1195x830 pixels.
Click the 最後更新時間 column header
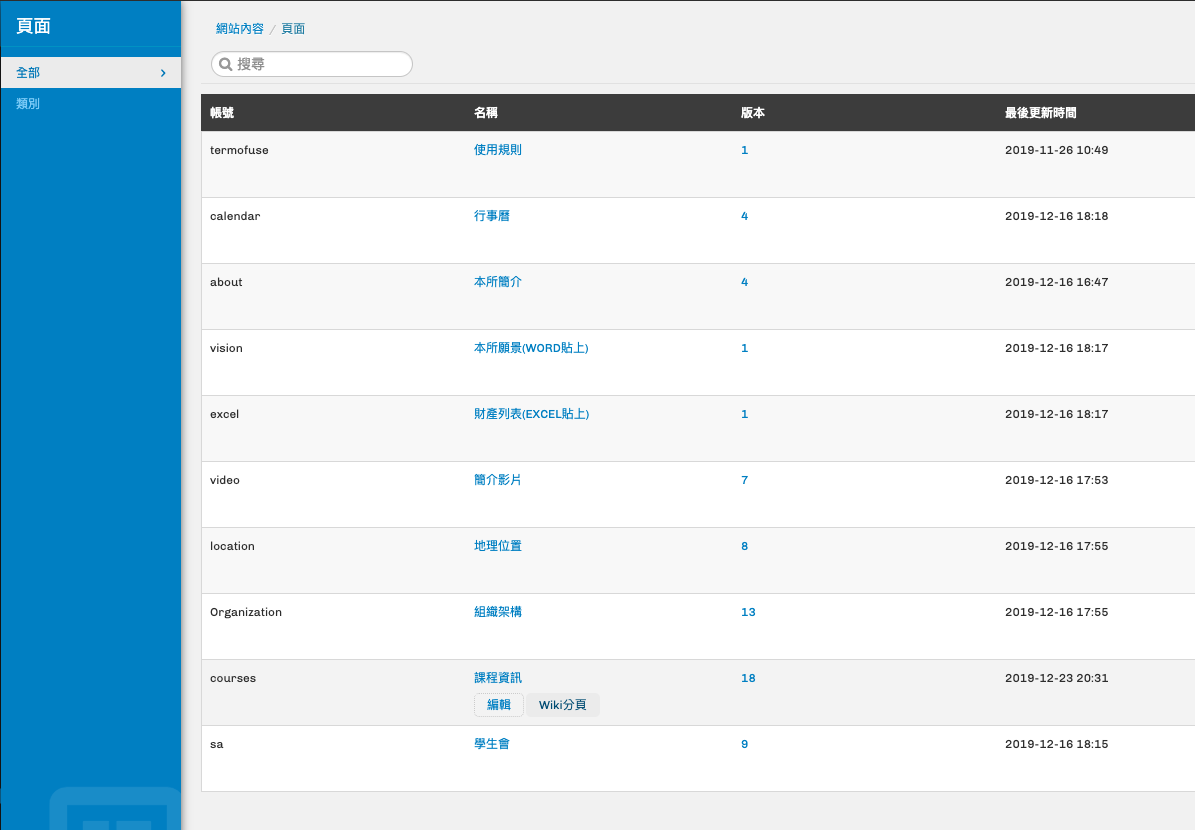[x=1040, y=113]
